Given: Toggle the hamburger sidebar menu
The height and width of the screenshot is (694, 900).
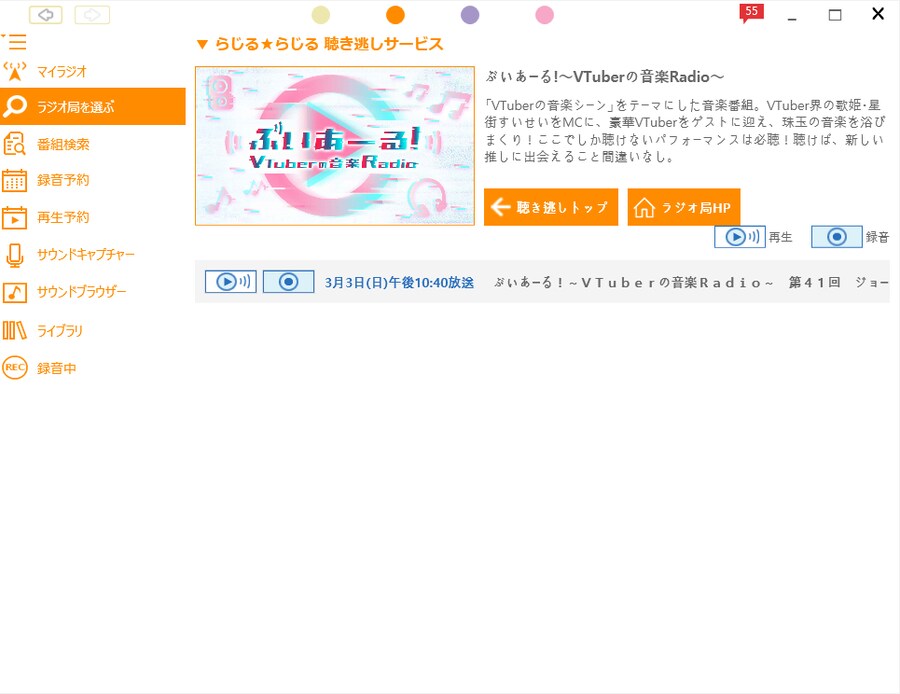Looking at the screenshot, I should (x=15, y=41).
